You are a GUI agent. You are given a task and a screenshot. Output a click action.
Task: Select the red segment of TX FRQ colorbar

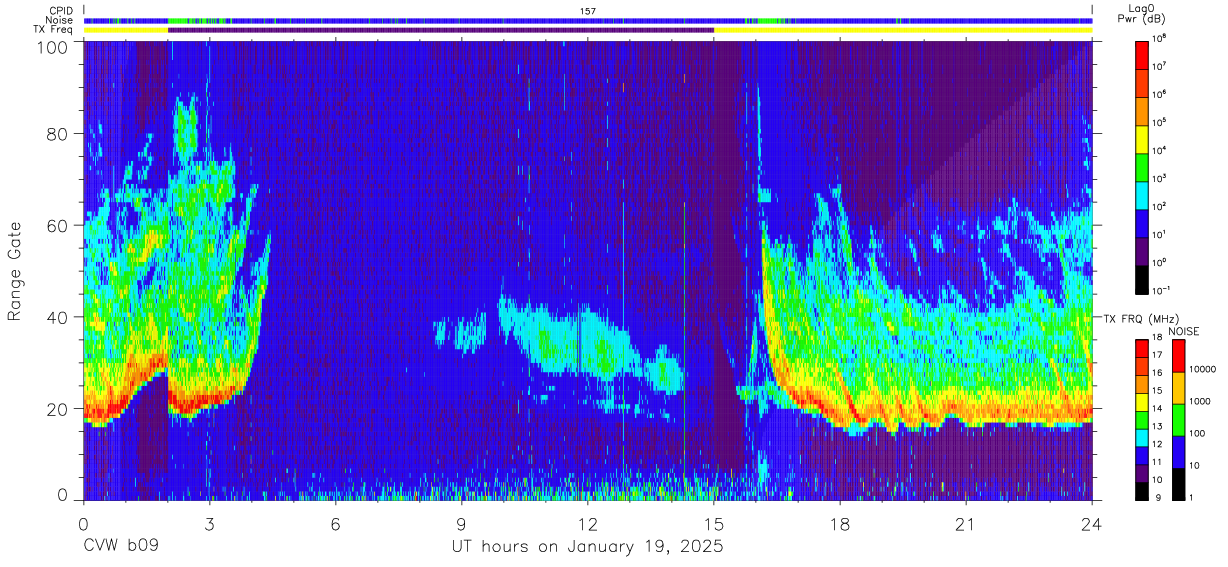[1142, 348]
